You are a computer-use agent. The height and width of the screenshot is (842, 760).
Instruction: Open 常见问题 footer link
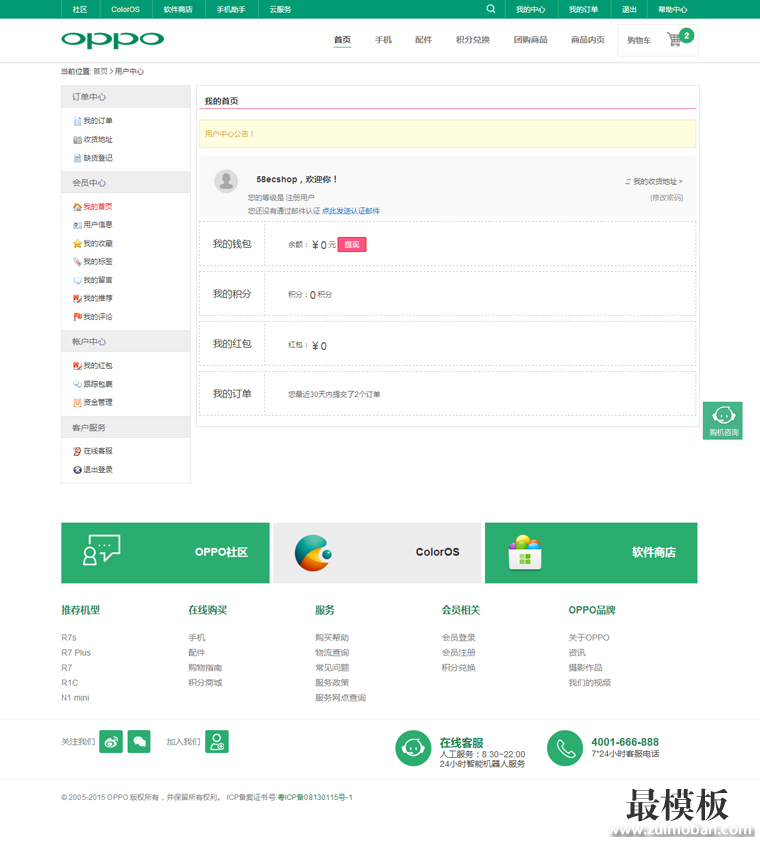click(332, 667)
